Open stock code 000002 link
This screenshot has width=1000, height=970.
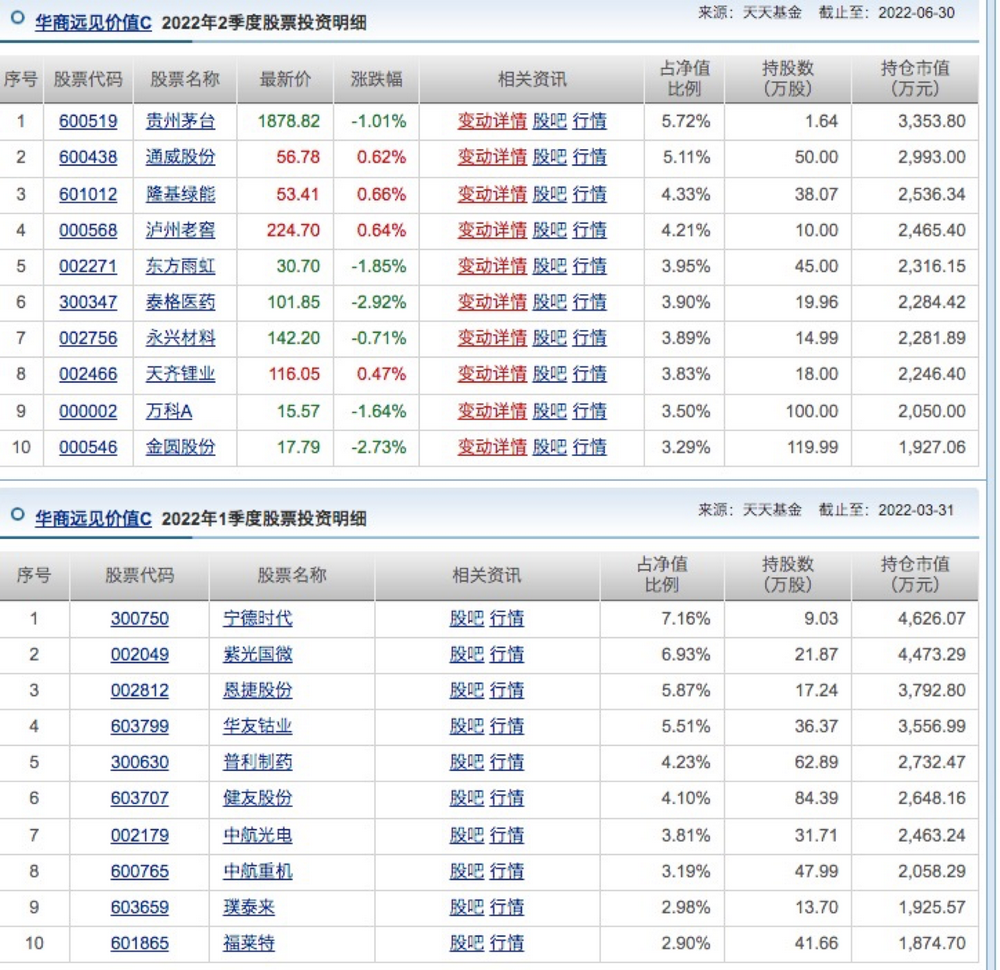pos(88,411)
